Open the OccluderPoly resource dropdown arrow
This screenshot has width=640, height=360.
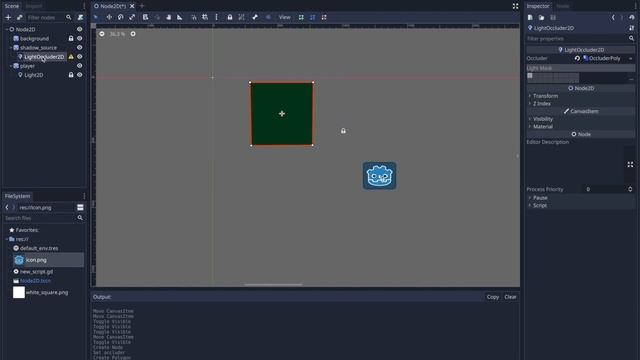pos(631,58)
